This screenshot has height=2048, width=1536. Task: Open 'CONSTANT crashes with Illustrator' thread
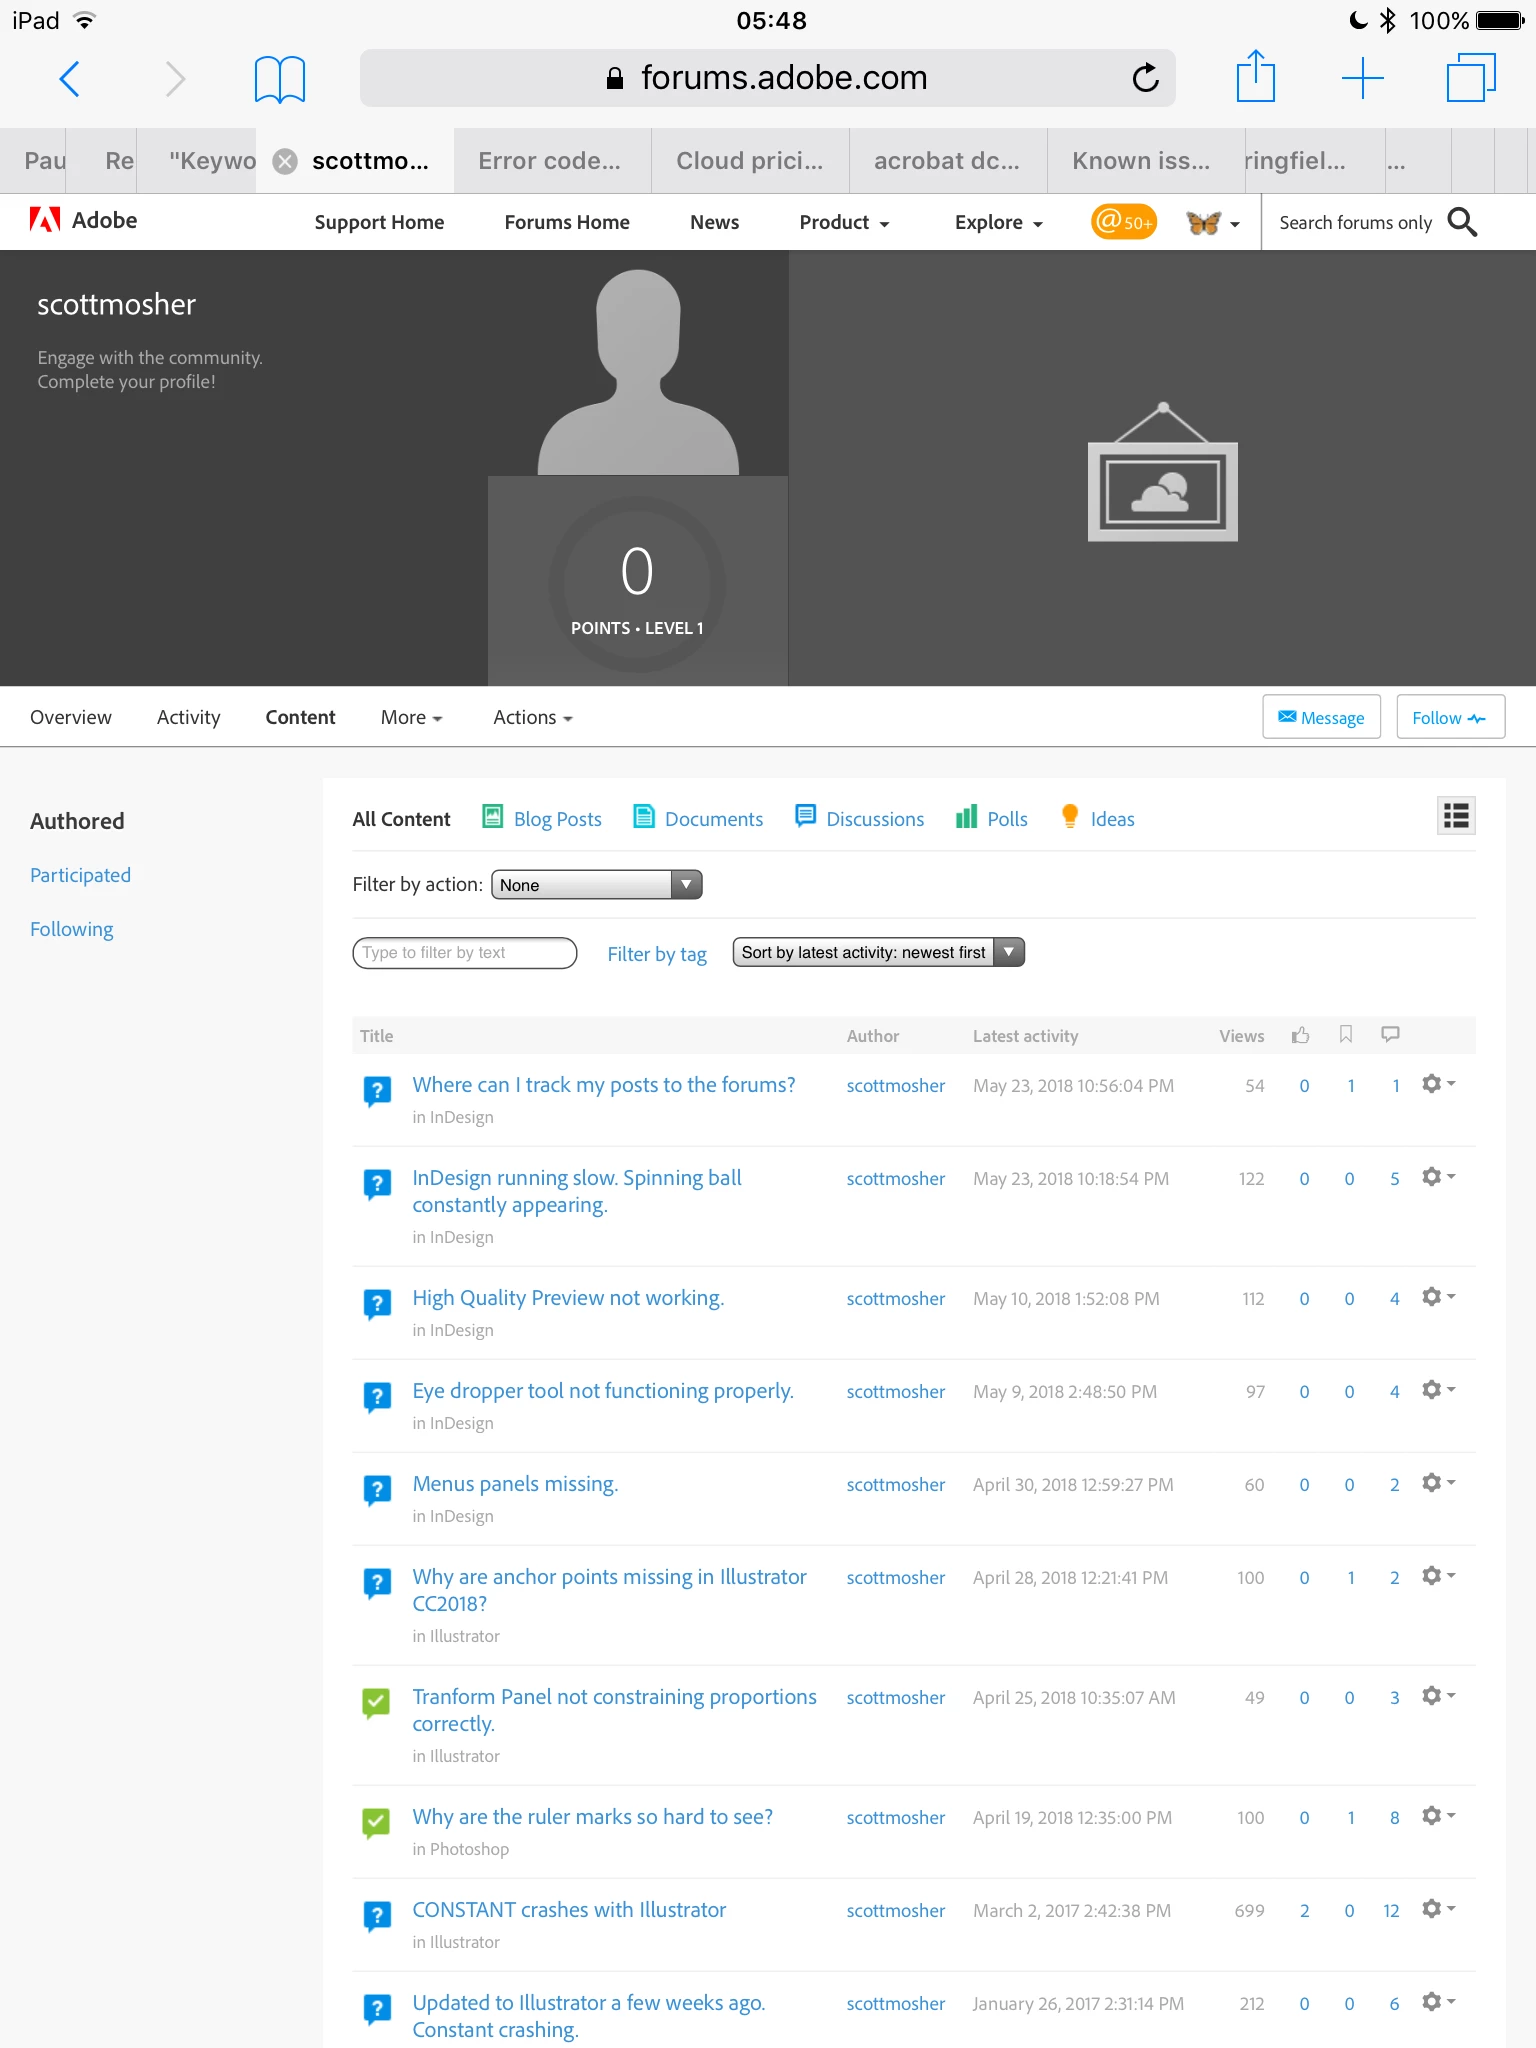(x=569, y=1910)
